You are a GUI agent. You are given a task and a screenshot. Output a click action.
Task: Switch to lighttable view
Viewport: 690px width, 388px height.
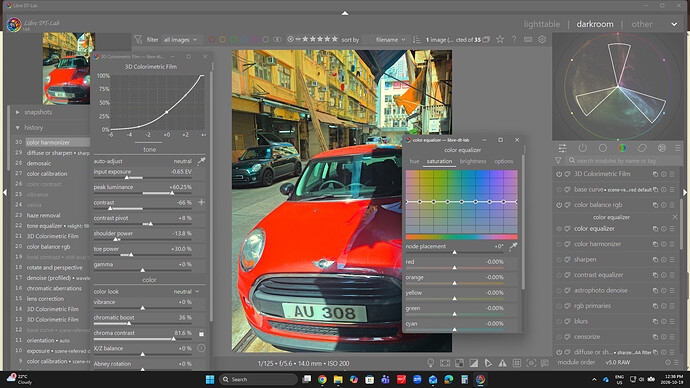pyautogui.click(x=542, y=24)
